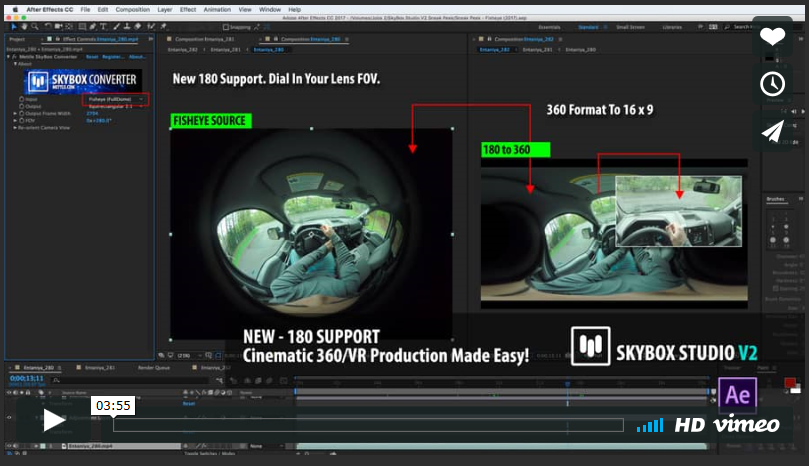Click Toggle Switches / Modes button
The height and width of the screenshot is (466, 809).
tap(209, 454)
